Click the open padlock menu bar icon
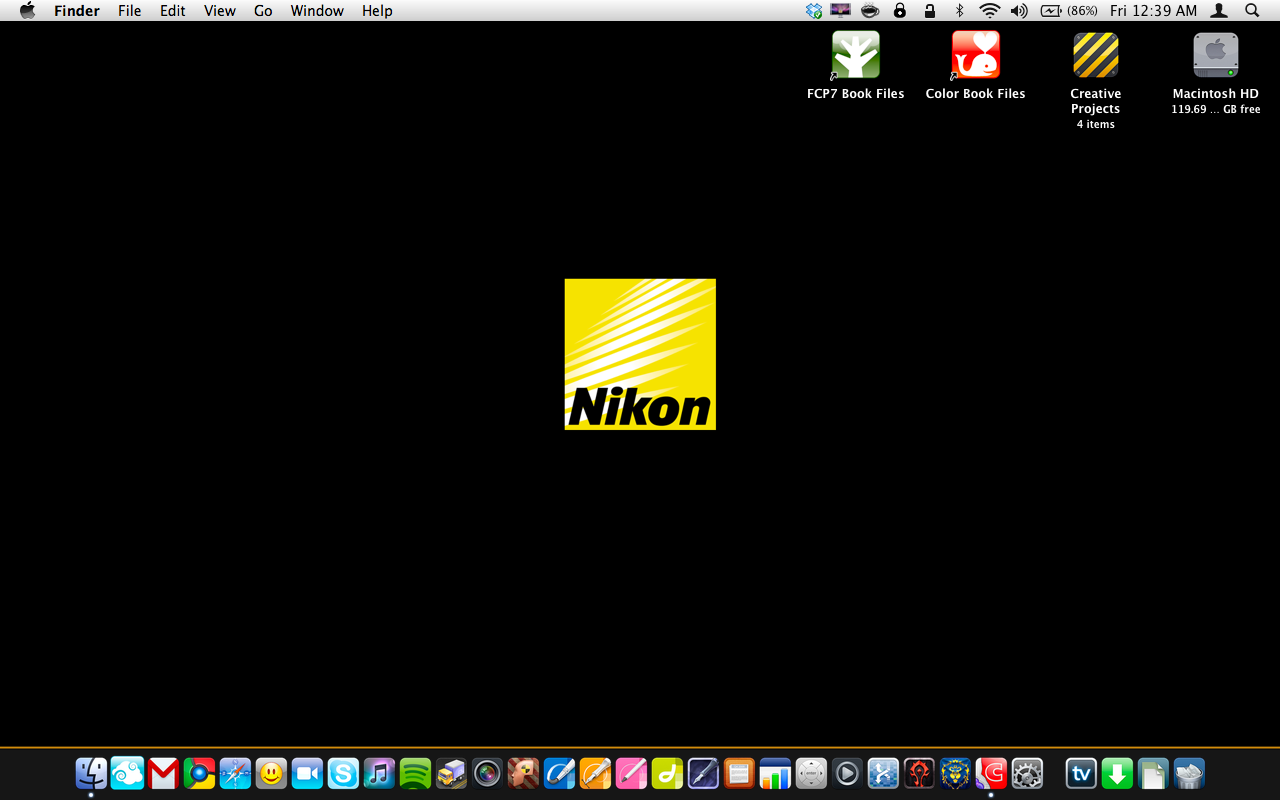Screen dimensions: 1280x800 click(x=930, y=10)
